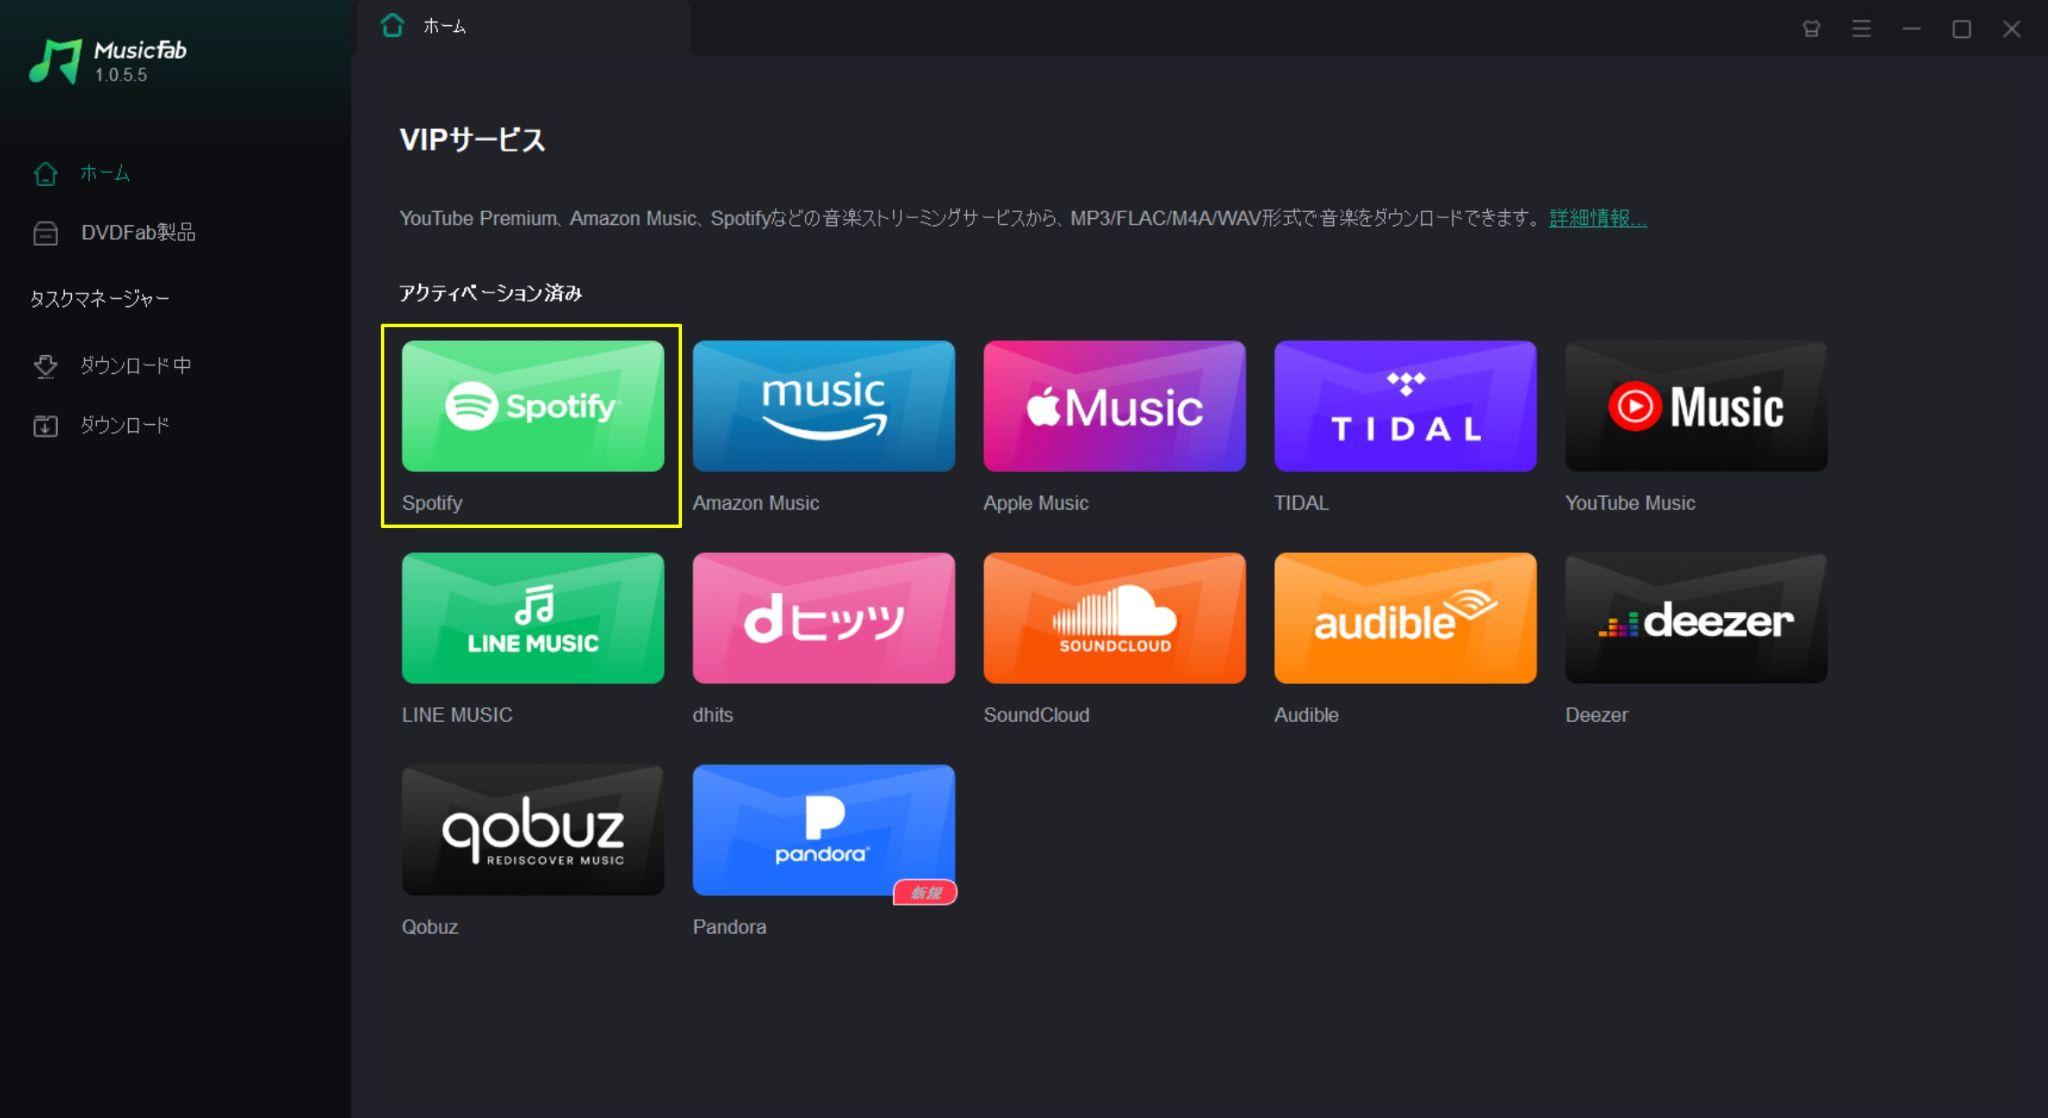Viewport: 2048px width, 1118px height.
Task: Switch to the ホーム tab at top
Action: click(523, 27)
